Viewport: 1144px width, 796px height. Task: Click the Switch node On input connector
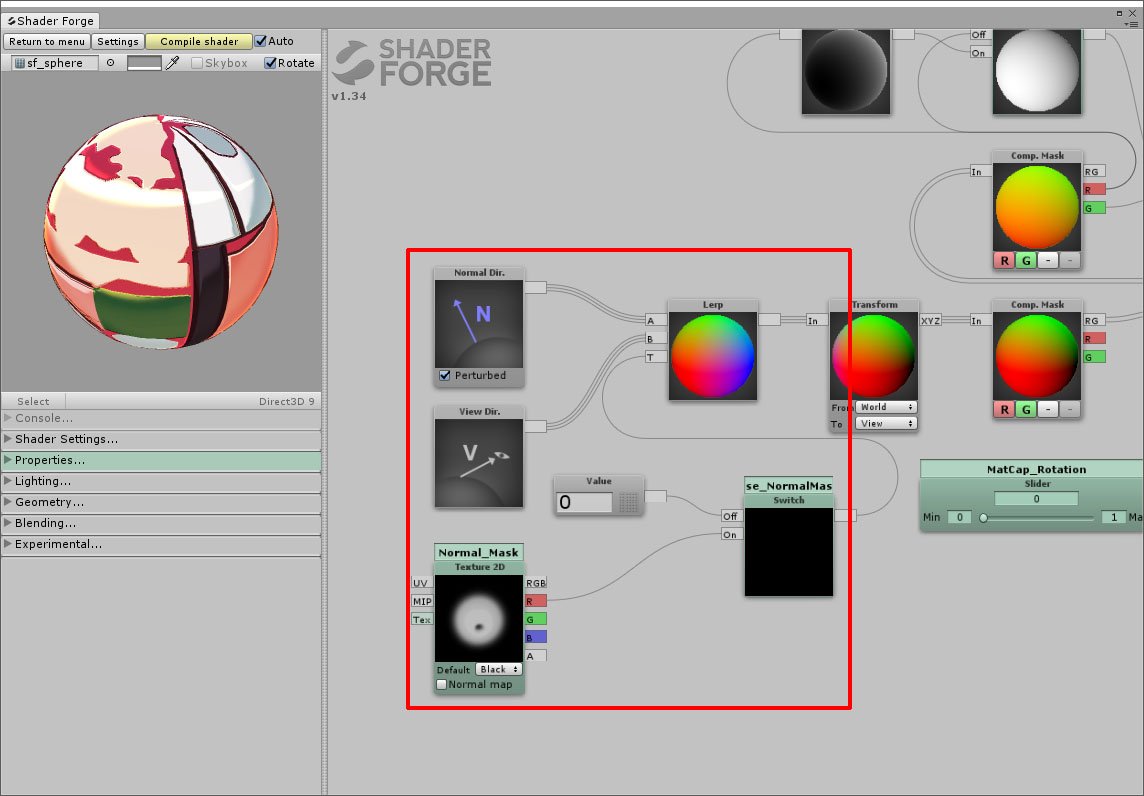click(731, 534)
